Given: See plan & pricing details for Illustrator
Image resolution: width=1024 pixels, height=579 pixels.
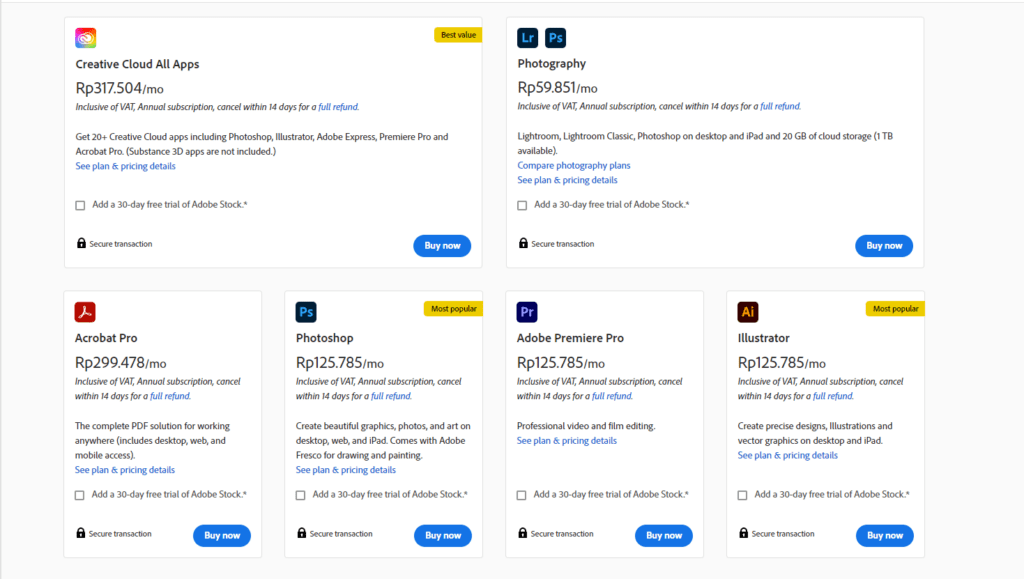Looking at the screenshot, I should click(x=788, y=456).
